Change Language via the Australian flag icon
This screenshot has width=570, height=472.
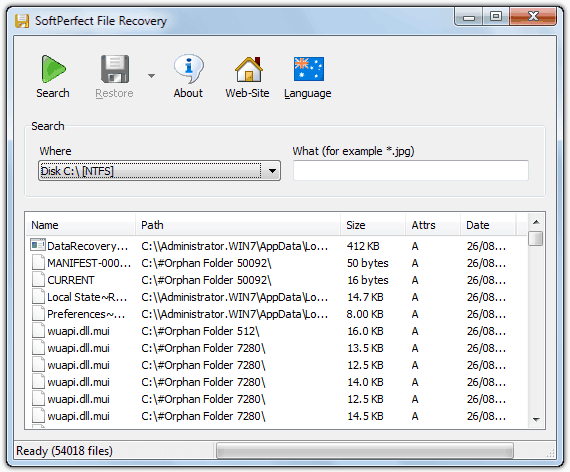pos(309,69)
